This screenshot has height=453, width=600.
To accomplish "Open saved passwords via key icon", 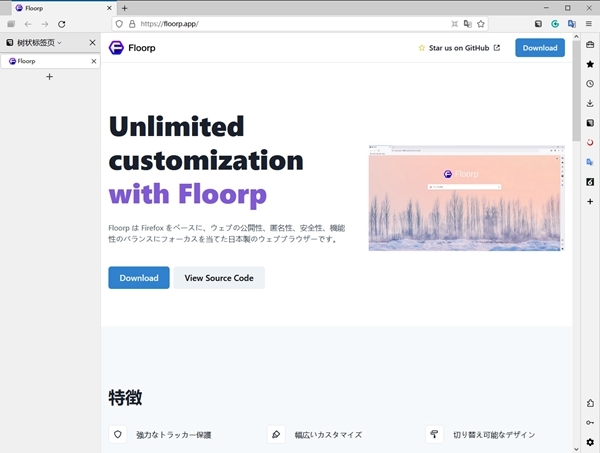I will (x=590, y=422).
